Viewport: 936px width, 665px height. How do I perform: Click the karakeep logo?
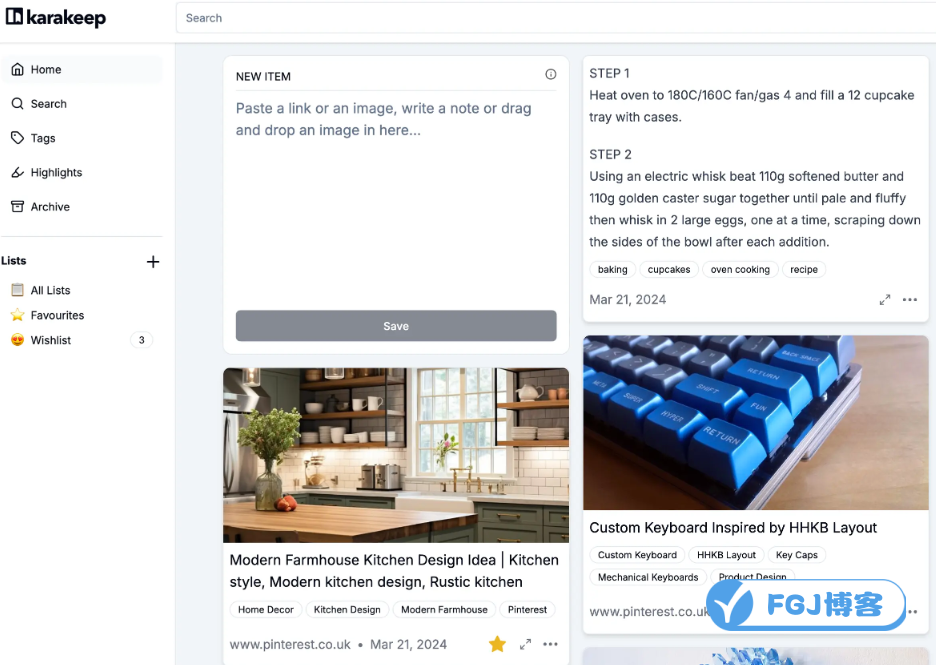pos(56,18)
